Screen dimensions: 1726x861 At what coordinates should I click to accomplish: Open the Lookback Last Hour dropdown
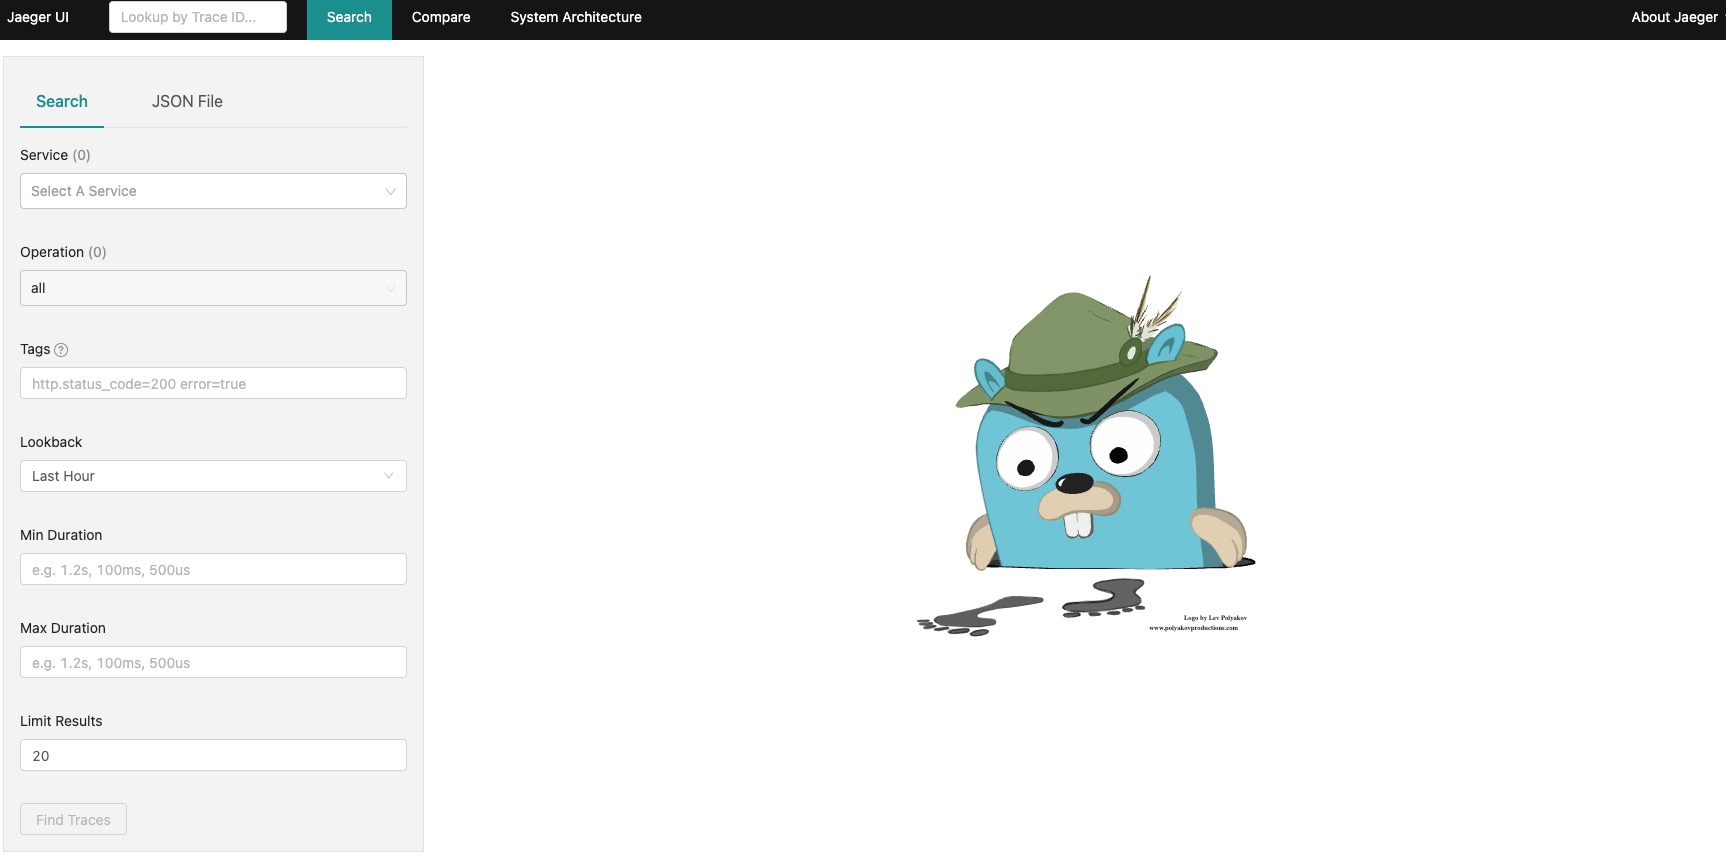tap(213, 476)
